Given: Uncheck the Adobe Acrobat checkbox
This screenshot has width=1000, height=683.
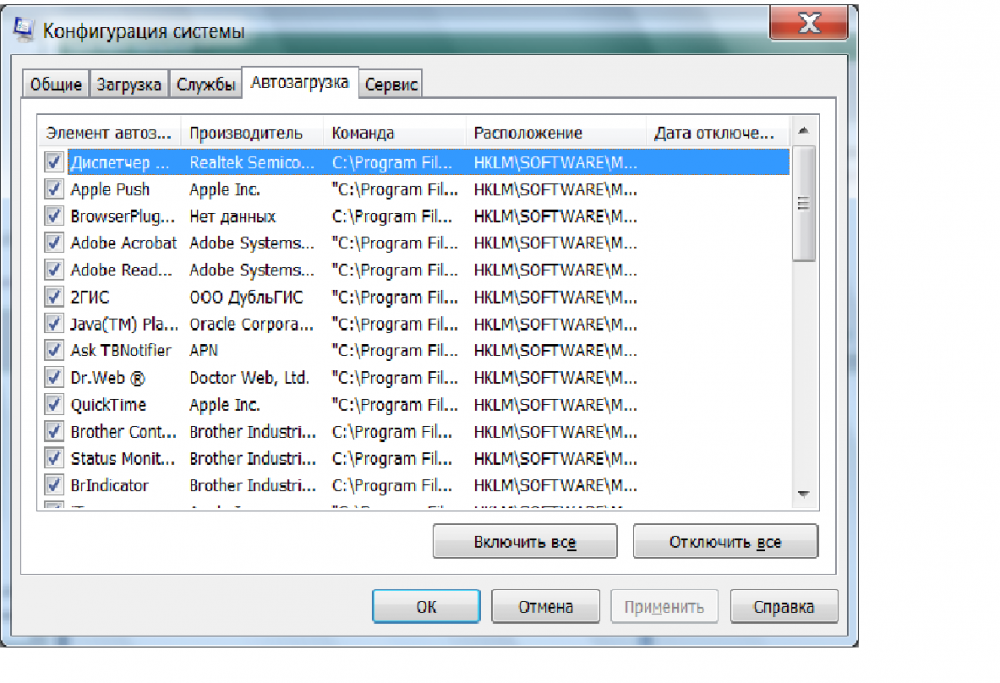Looking at the screenshot, I should coord(54,242).
